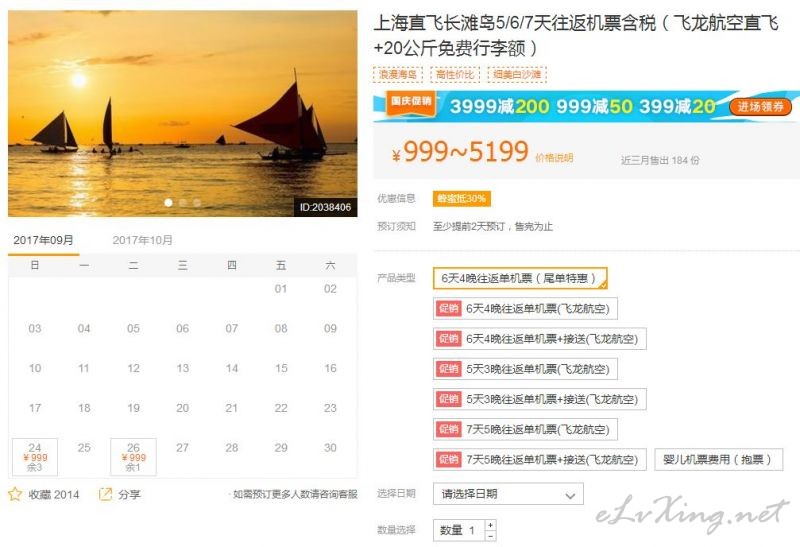The width and height of the screenshot is (800, 547).
Task: Open the 请选择日期 date dropdown
Action: point(508,494)
